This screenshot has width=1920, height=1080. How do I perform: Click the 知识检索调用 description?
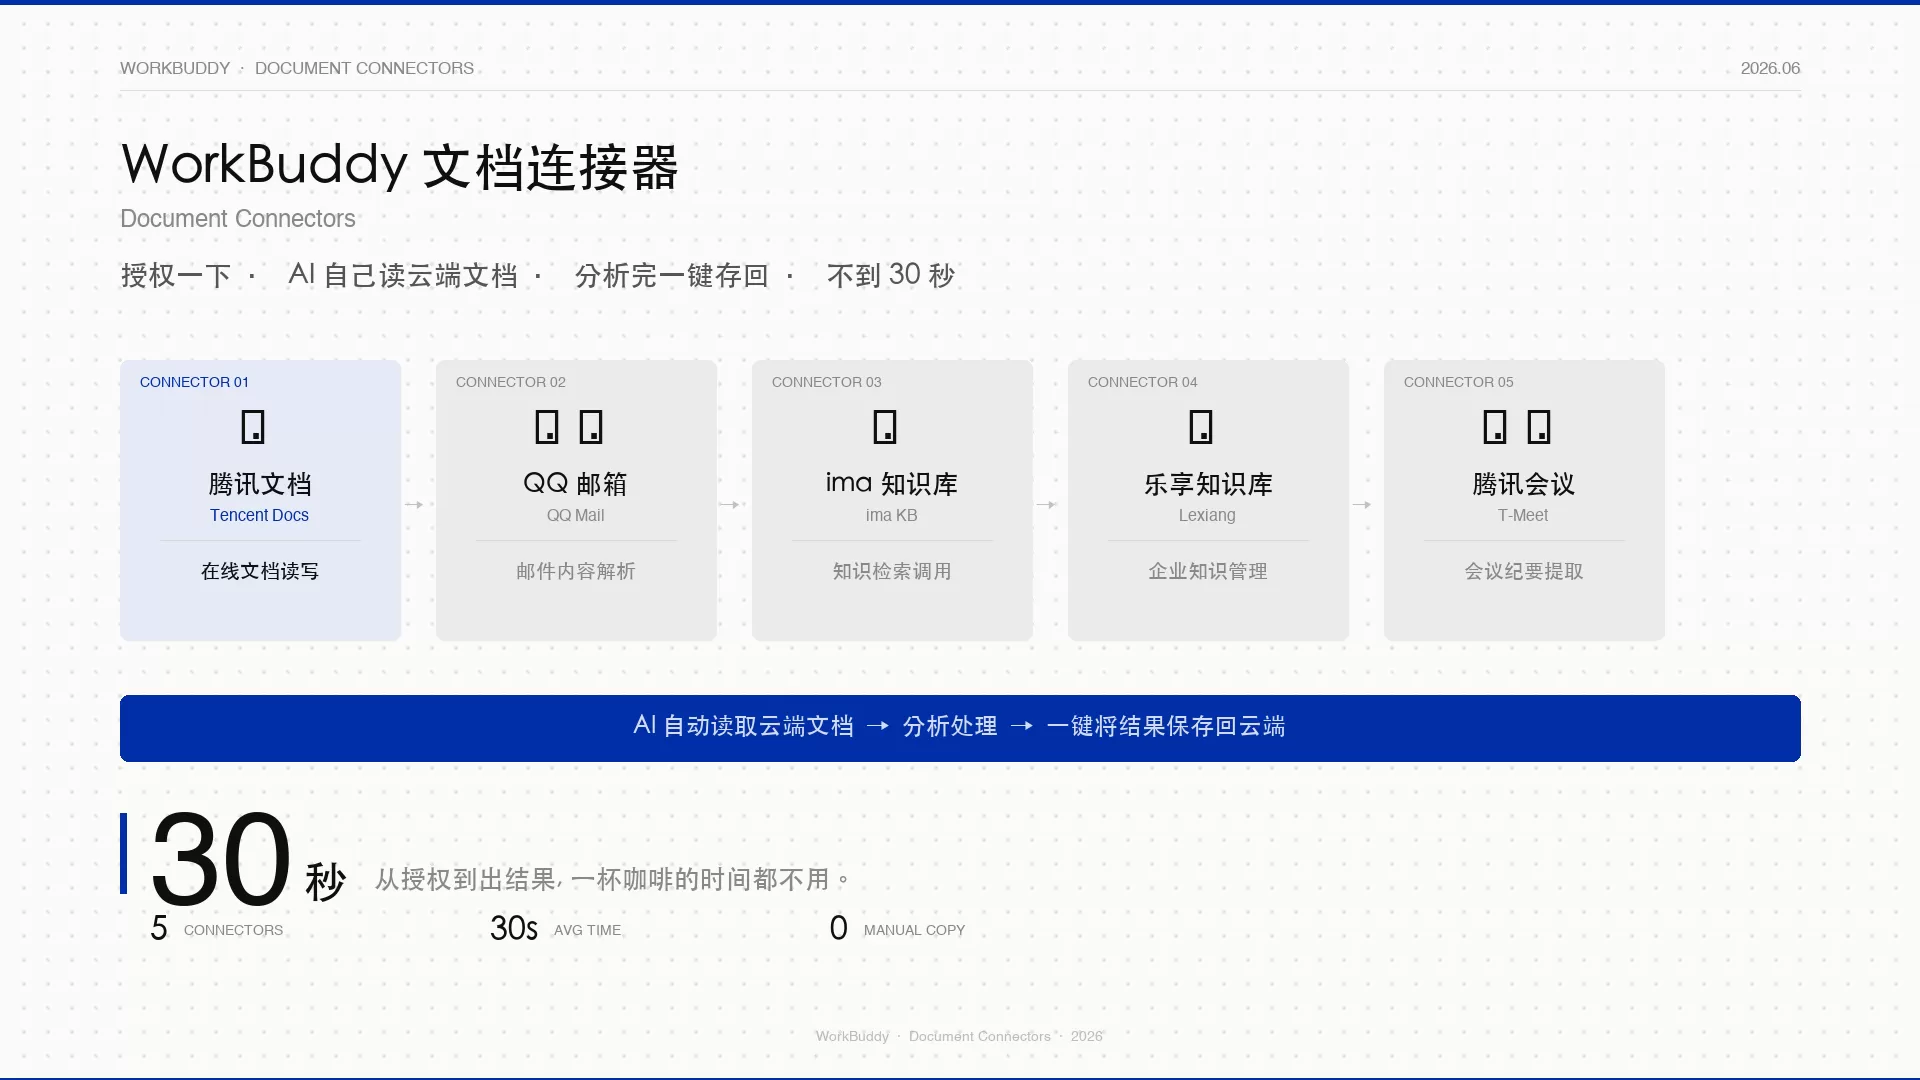tap(892, 571)
